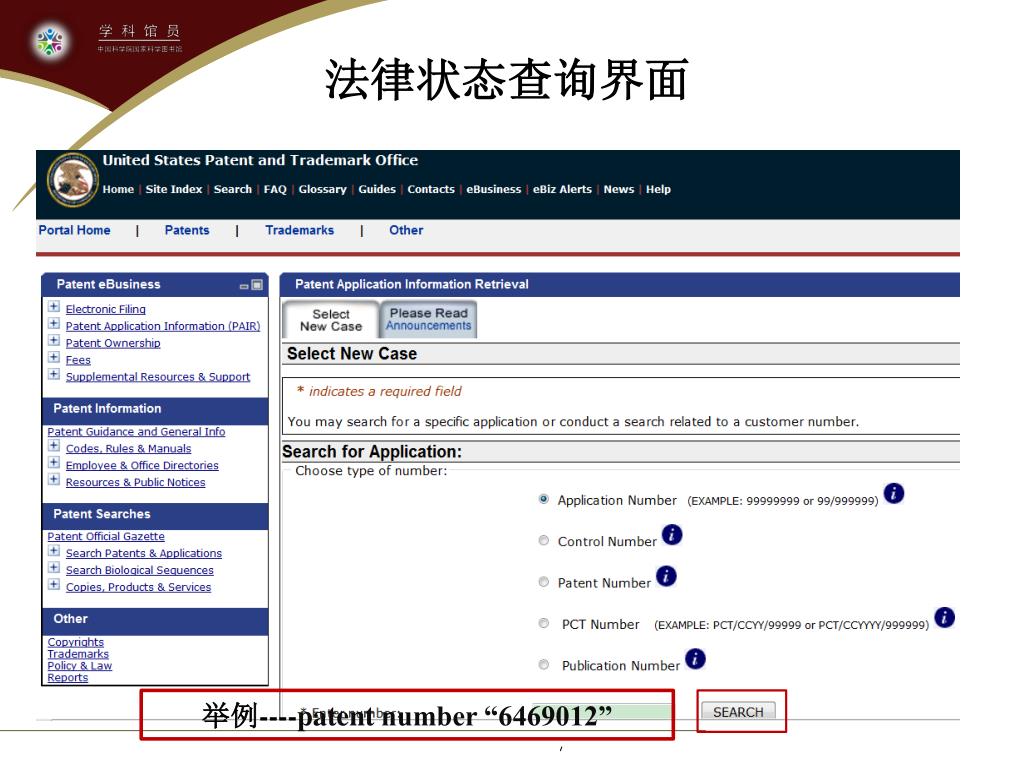Open Patent Official Gazette link
1024x768 pixels.
106,536
